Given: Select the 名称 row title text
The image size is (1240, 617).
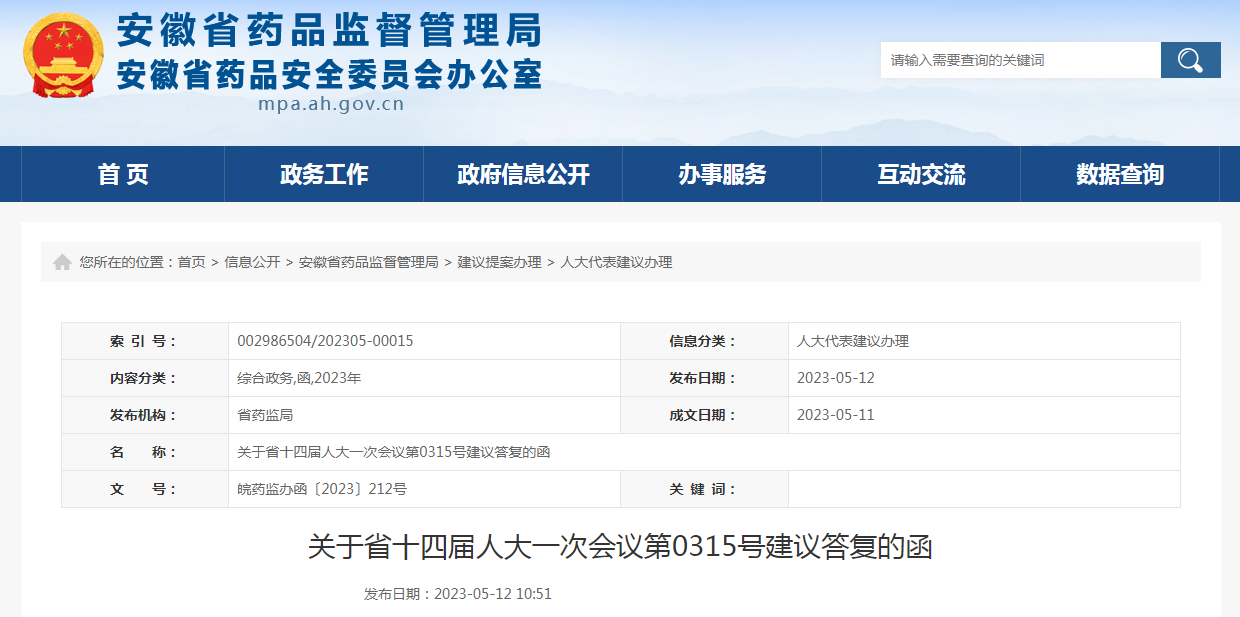Looking at the screenshot, I should [394, 452].
